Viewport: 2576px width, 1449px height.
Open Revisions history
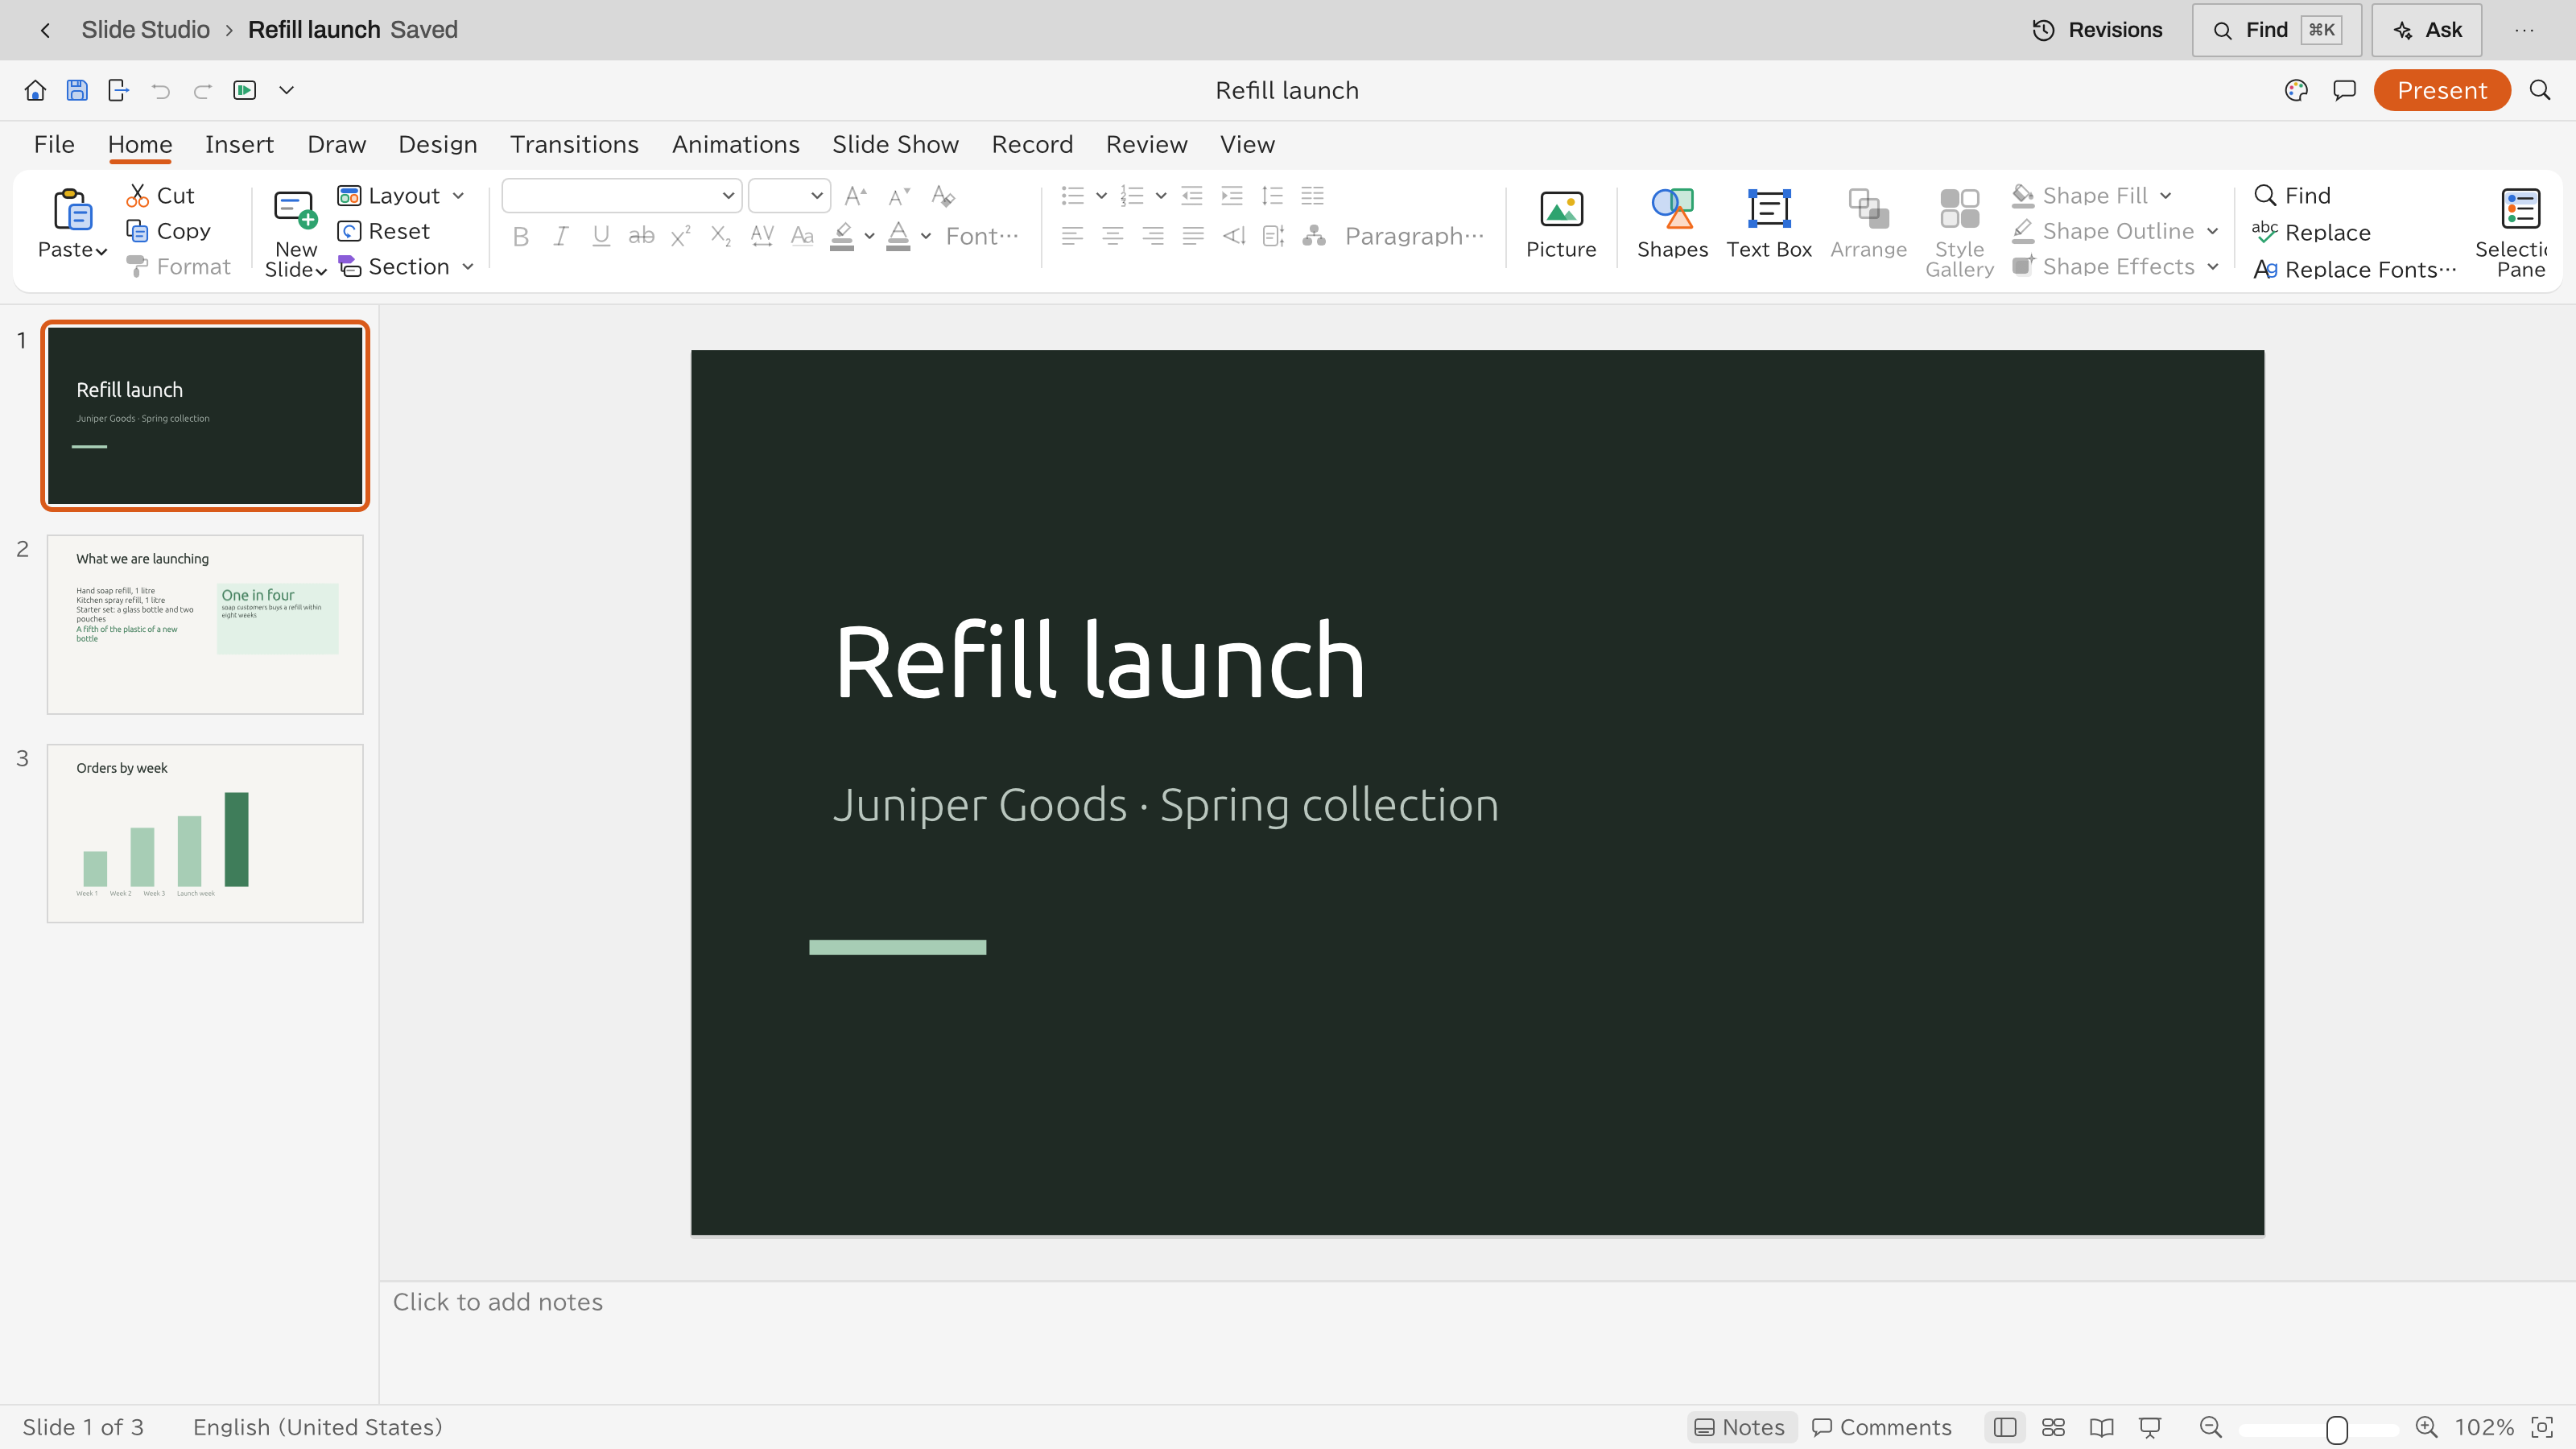(x=2097, y=30)
